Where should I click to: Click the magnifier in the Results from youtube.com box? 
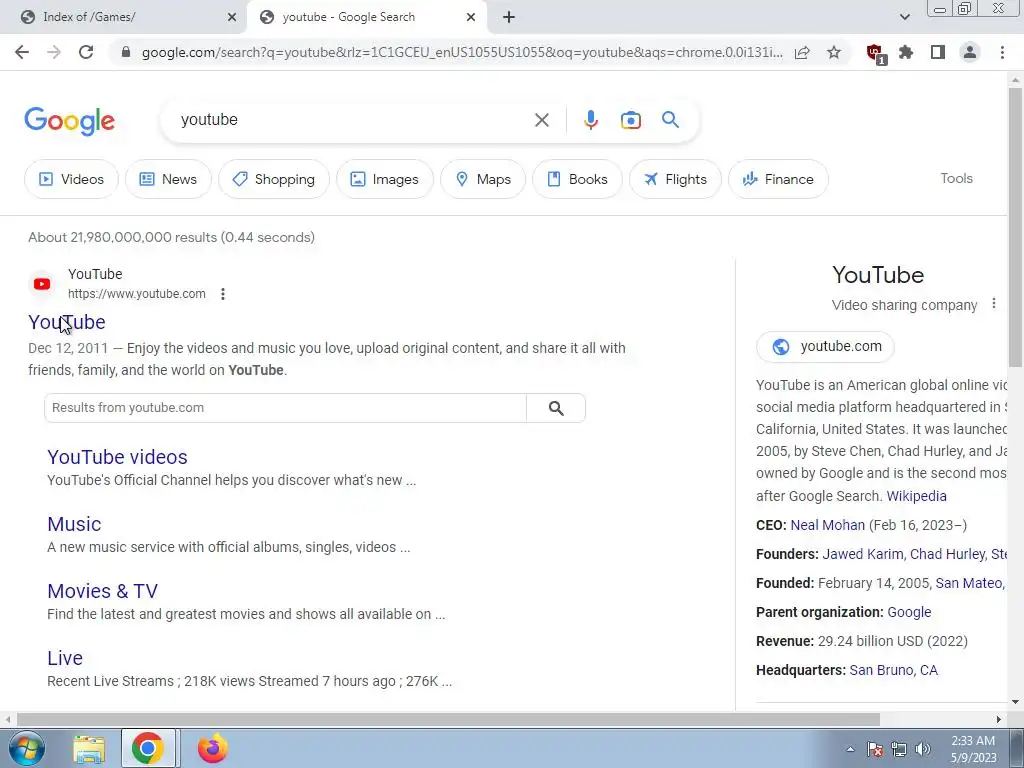[556, 408]
